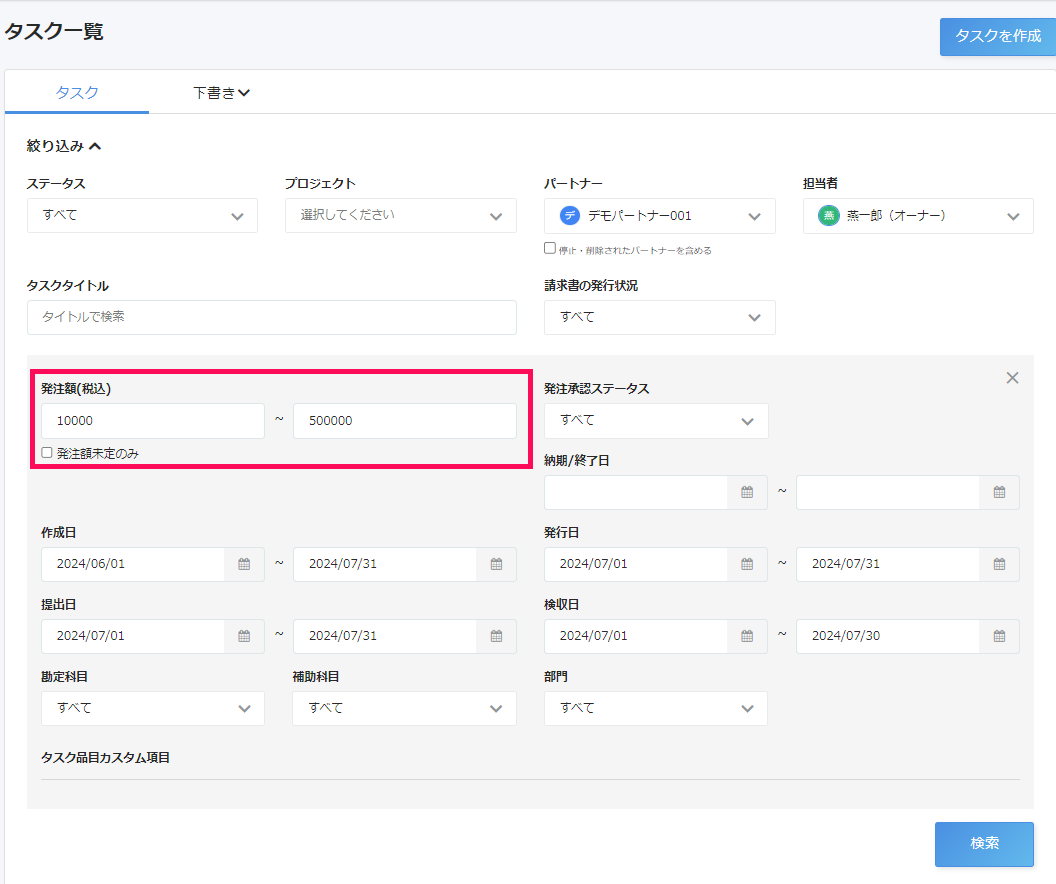Click タスク一覧 page title
Image resolution: width=1056 pixels, height=884 pixels.
point(54,32)
